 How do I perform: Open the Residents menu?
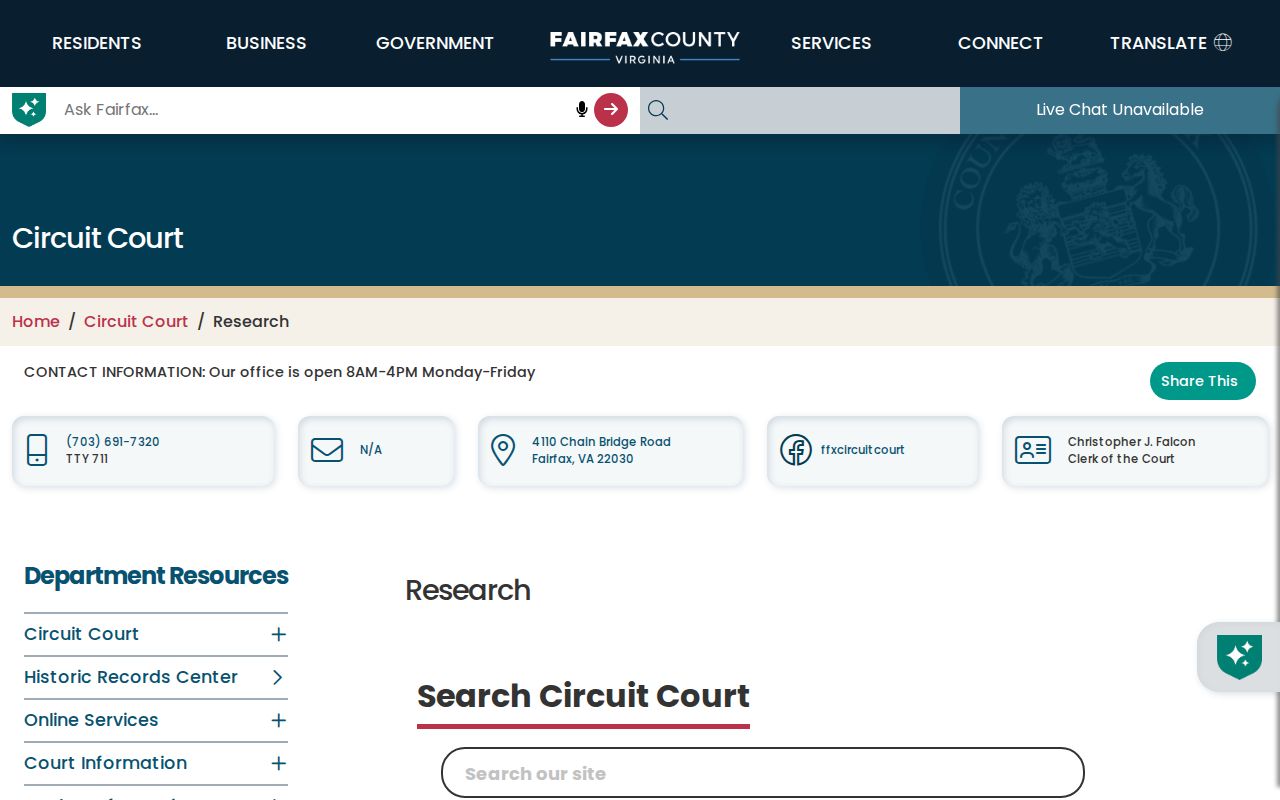click(97, 43)
